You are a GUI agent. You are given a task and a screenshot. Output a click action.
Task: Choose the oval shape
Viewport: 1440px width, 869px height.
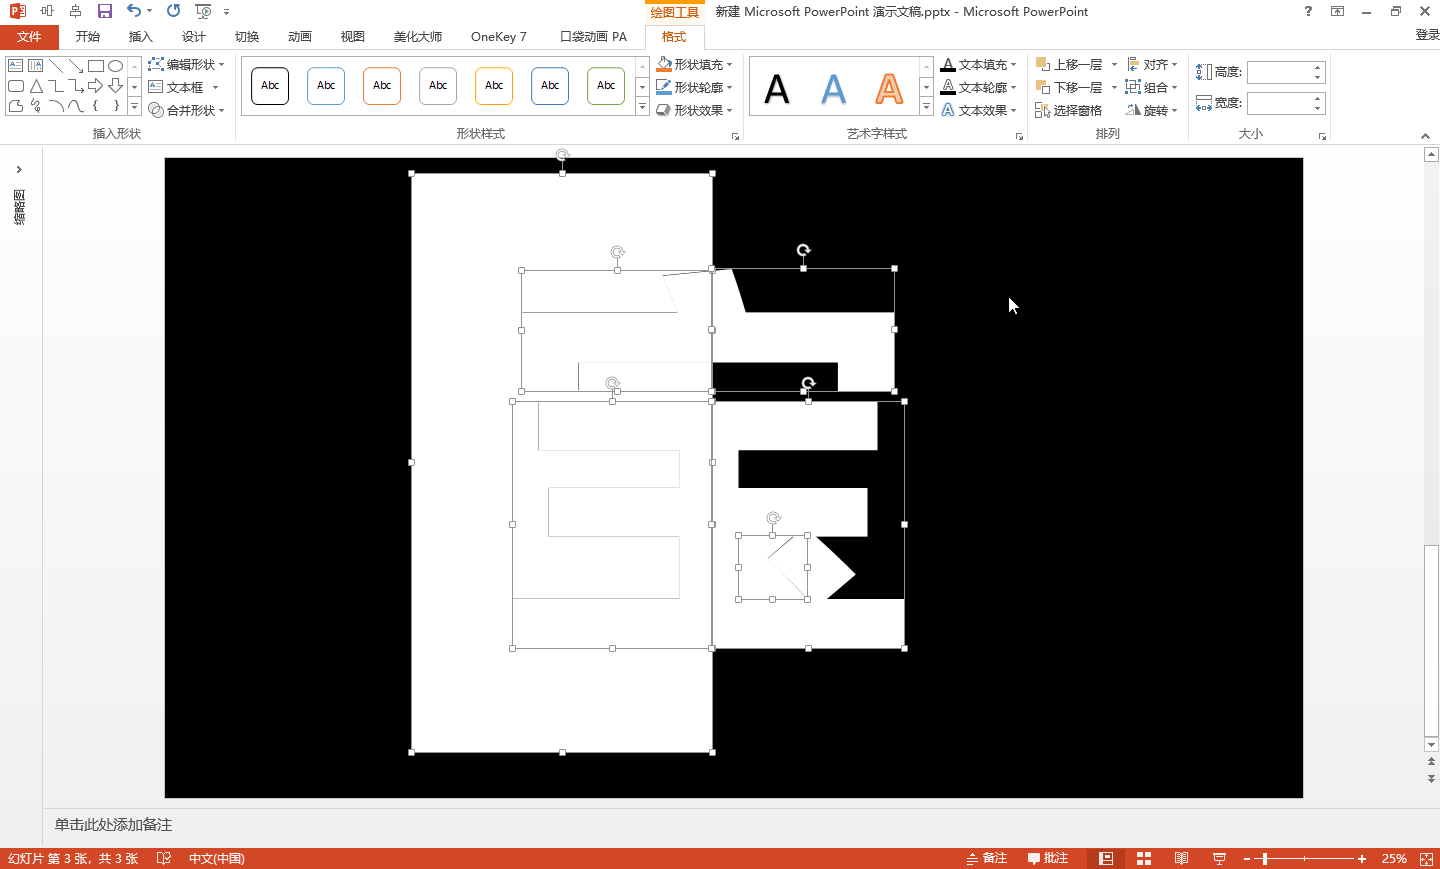coord(116,66)
